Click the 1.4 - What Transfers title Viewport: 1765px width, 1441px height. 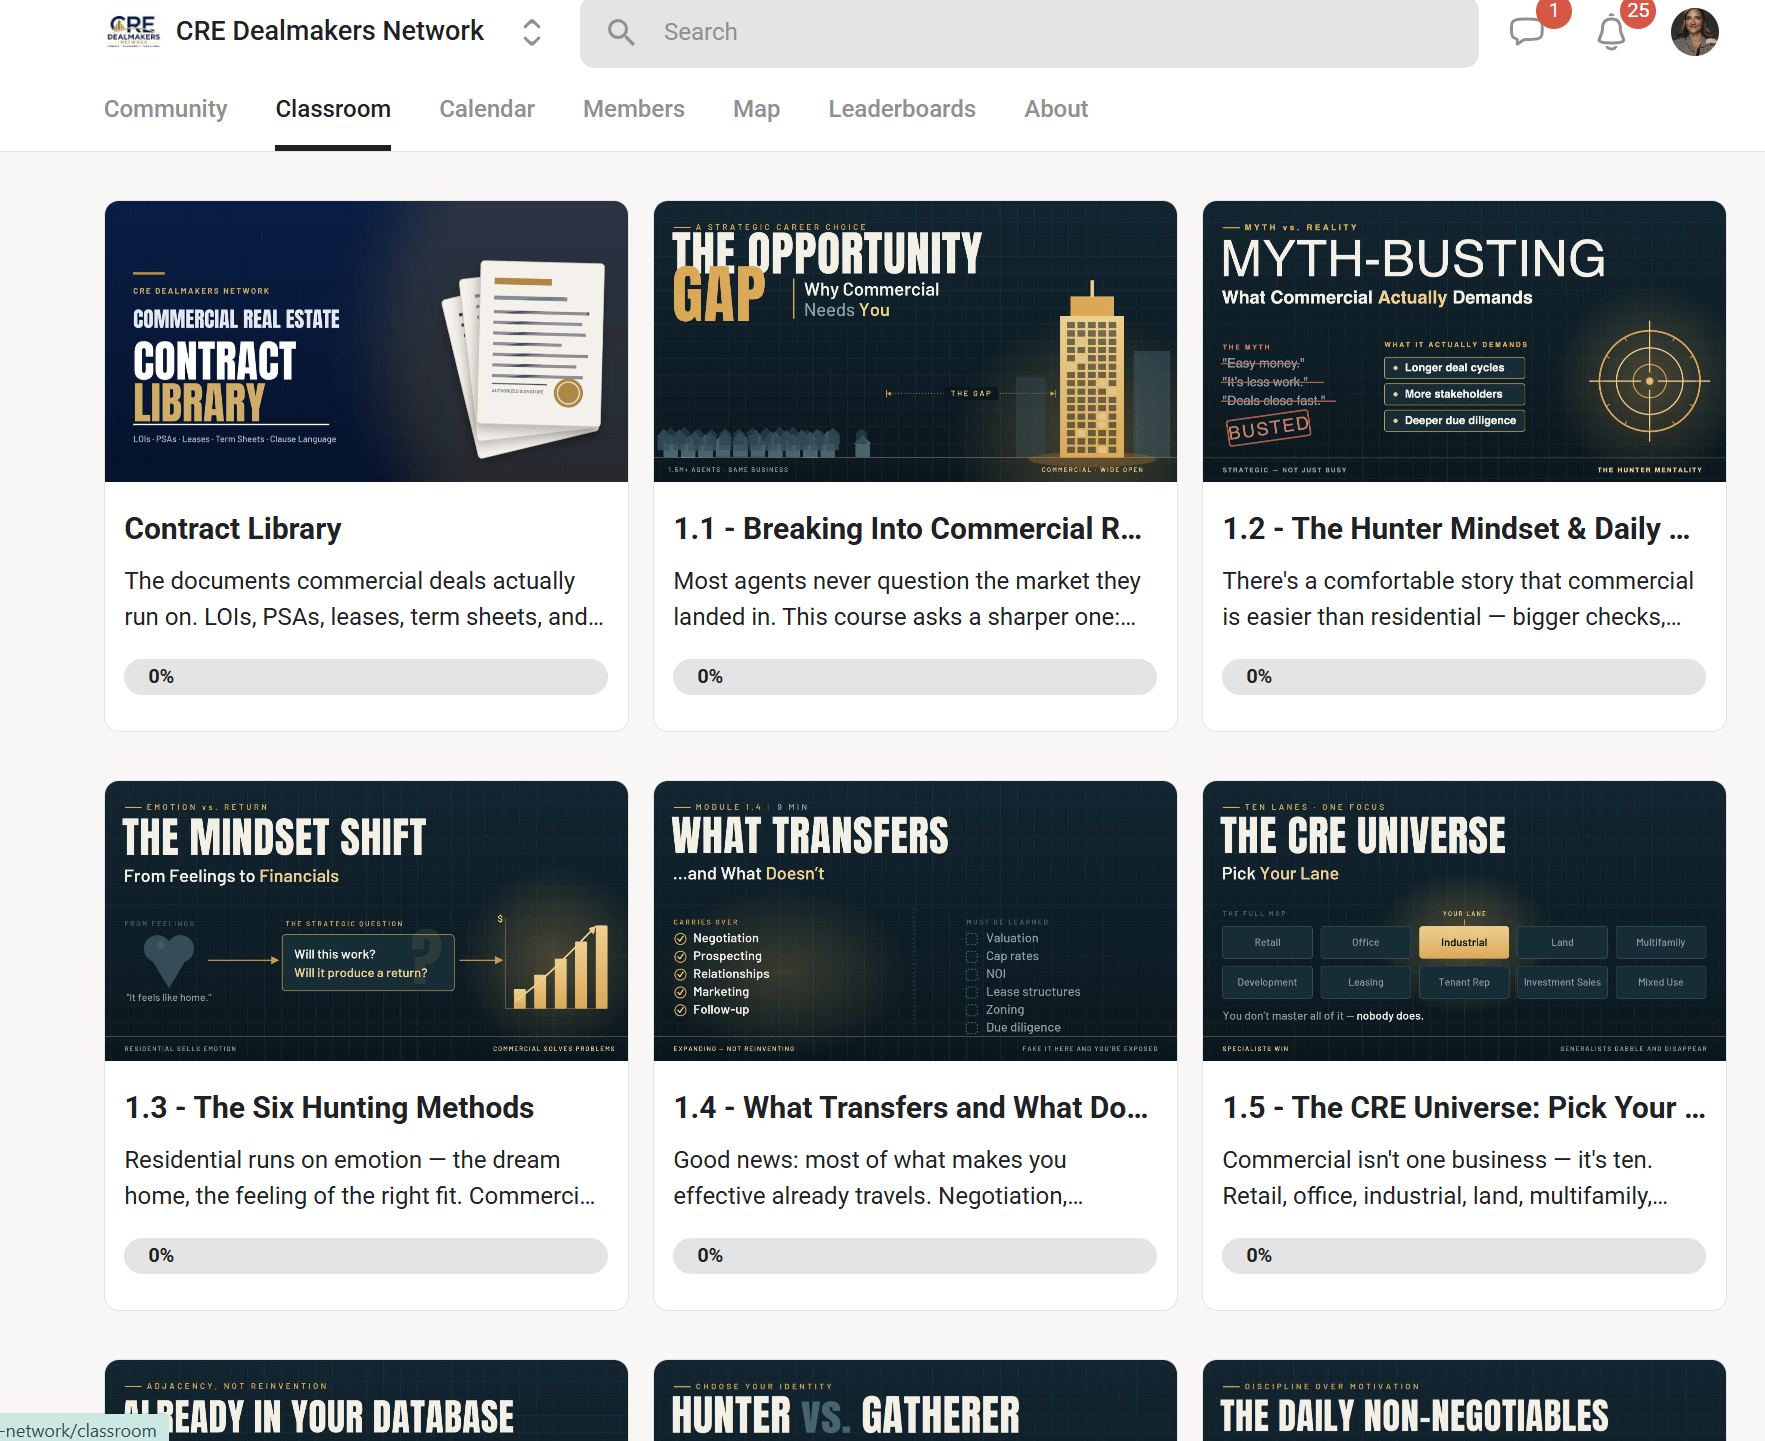(x=910, y=1107)
